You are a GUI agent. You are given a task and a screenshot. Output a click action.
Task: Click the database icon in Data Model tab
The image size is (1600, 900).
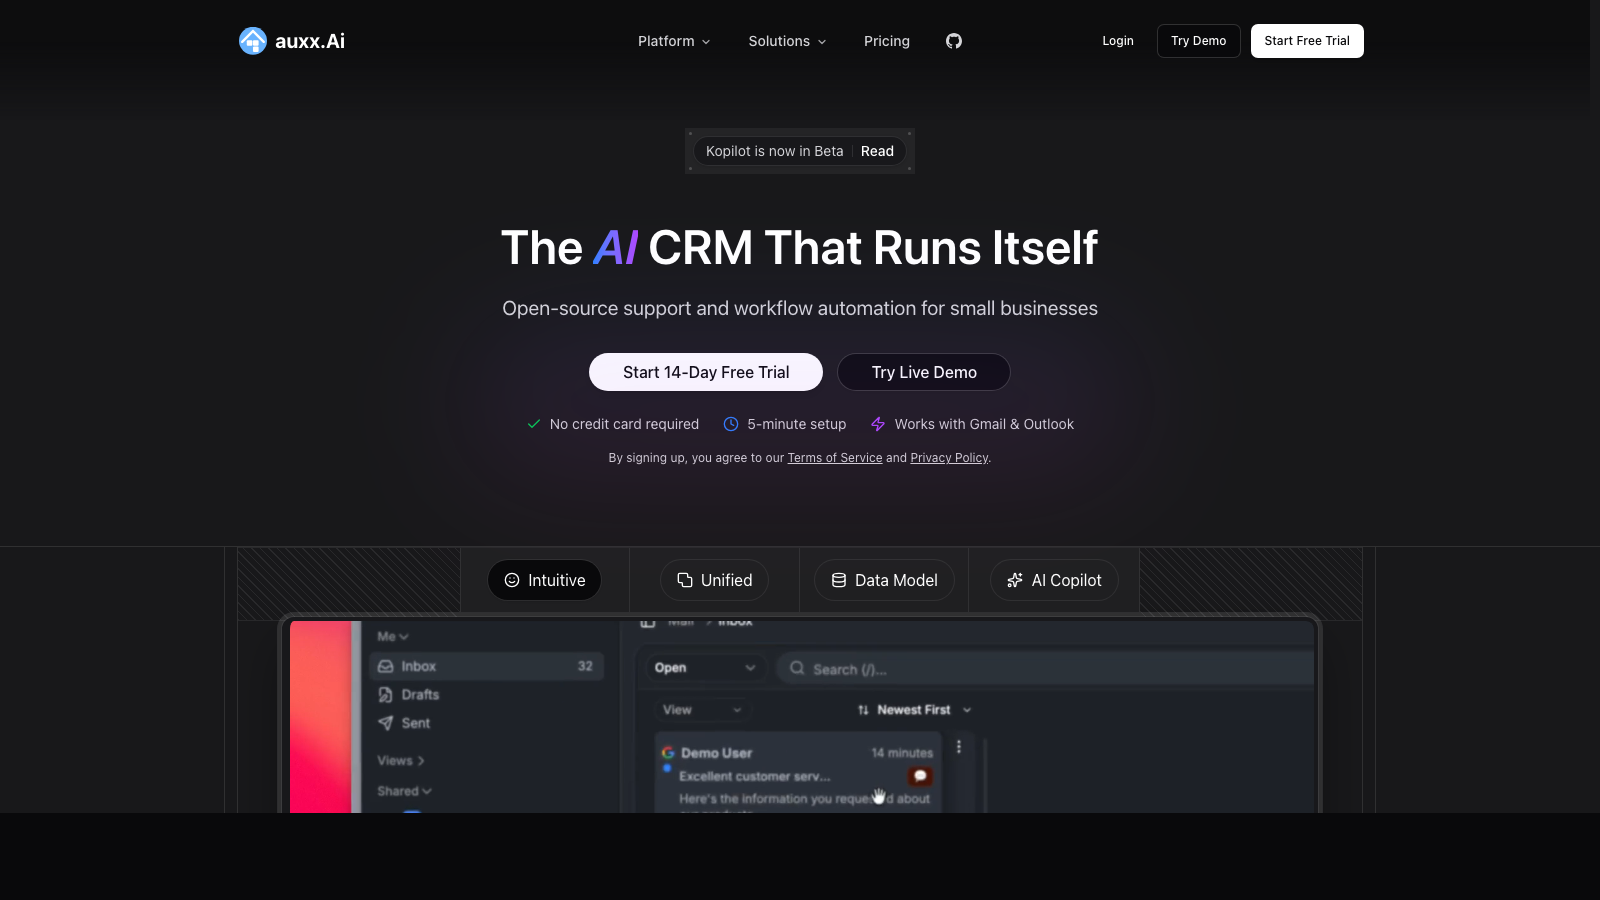(839, 580)
